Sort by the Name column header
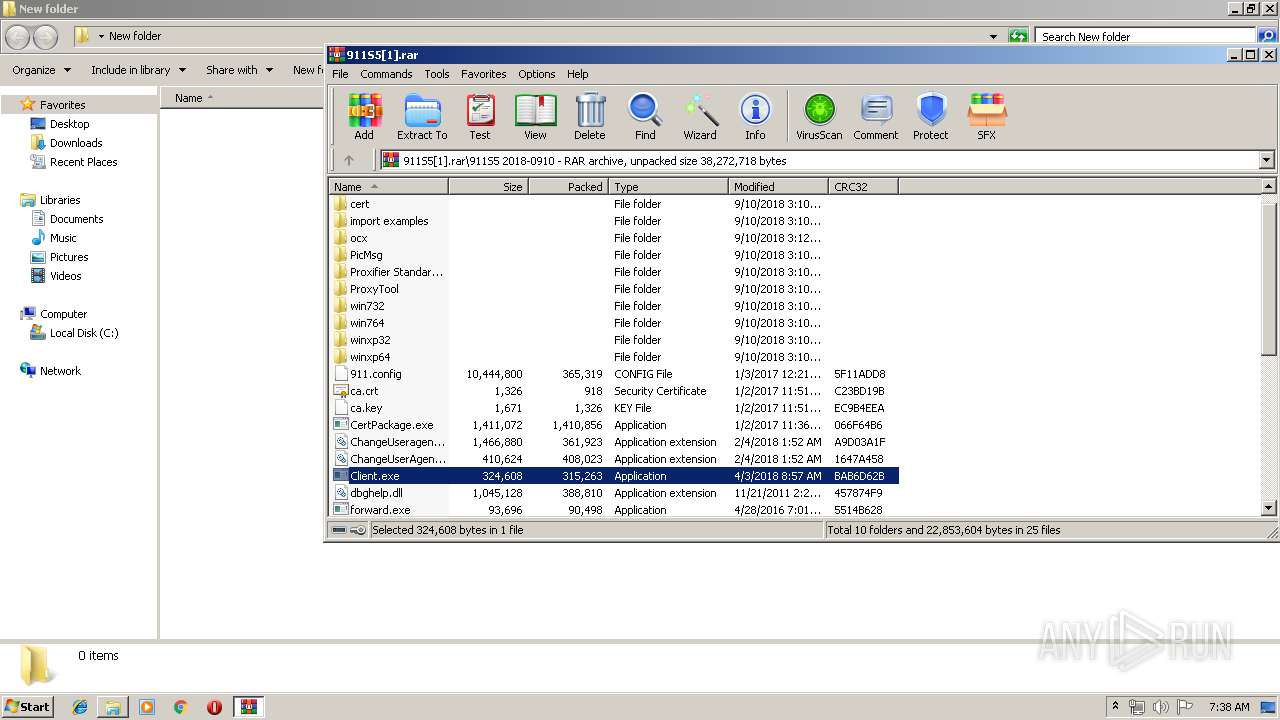1280x720 pixels. click(389, 187)
